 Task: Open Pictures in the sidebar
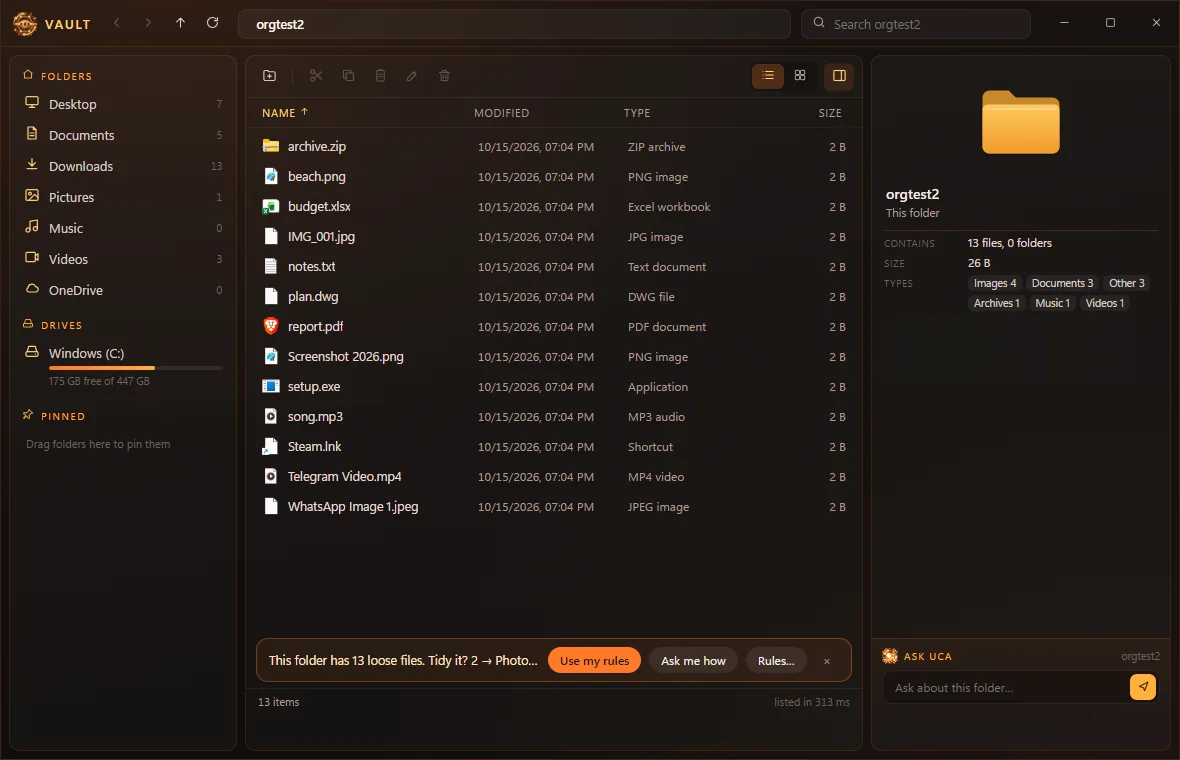(123, 196)
